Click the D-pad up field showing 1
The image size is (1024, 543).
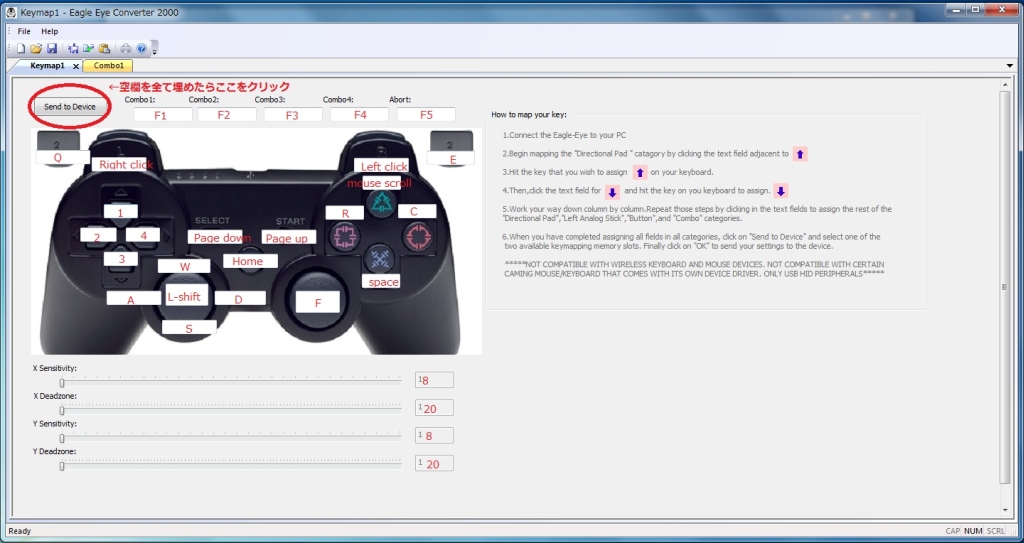click(121, 212)
